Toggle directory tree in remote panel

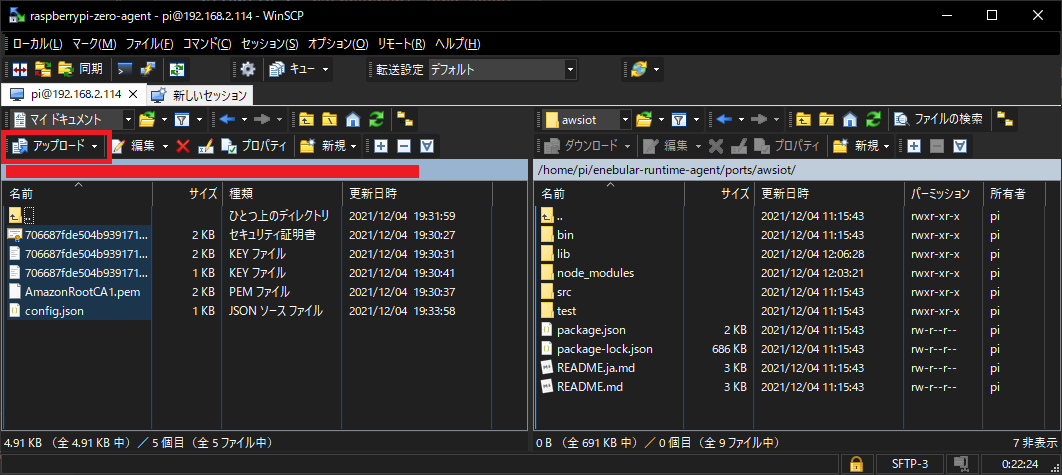click(1005, 120)
